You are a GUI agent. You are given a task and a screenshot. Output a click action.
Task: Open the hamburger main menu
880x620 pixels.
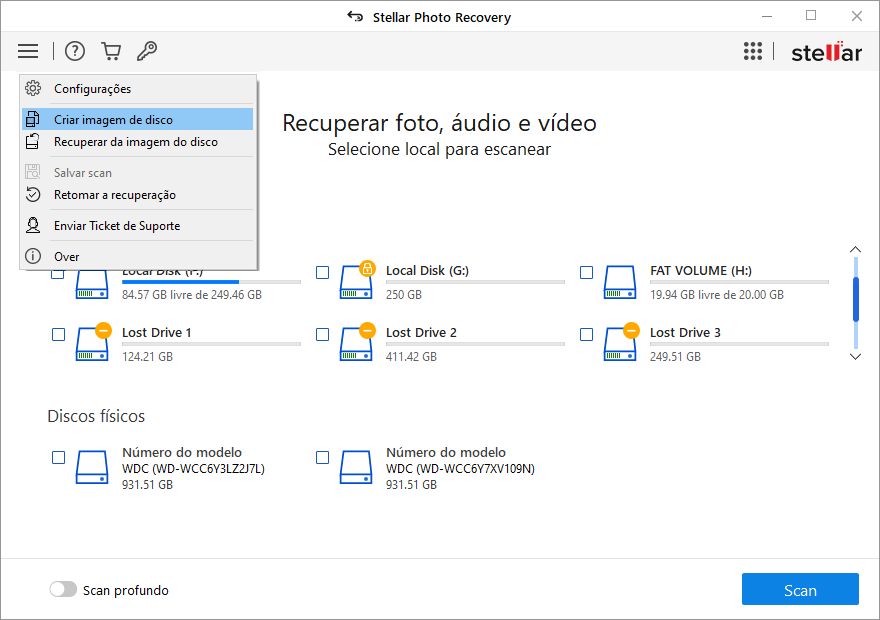pos(28,51)
